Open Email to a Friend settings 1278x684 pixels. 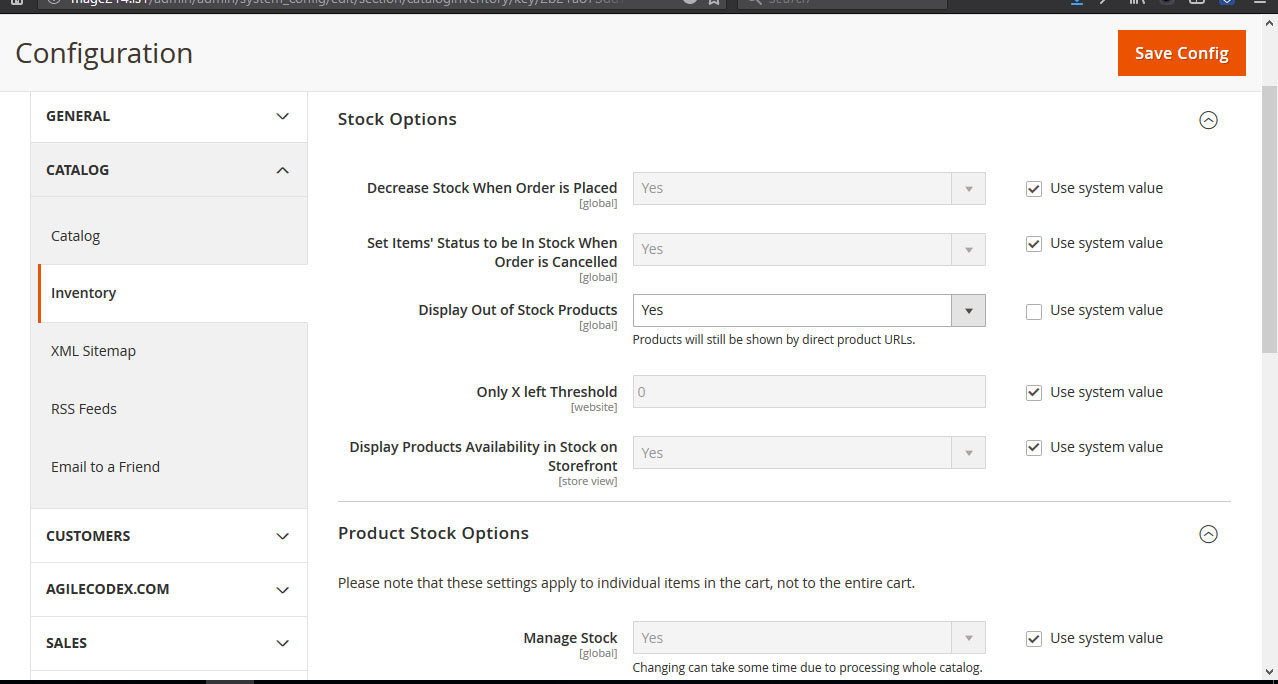point(105,467)
